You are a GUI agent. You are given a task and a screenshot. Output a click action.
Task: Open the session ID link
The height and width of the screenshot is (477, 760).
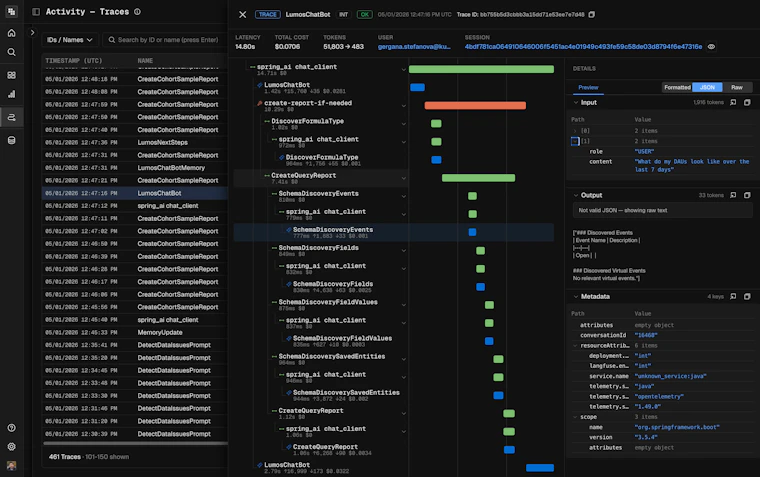[x=583, y=47]
